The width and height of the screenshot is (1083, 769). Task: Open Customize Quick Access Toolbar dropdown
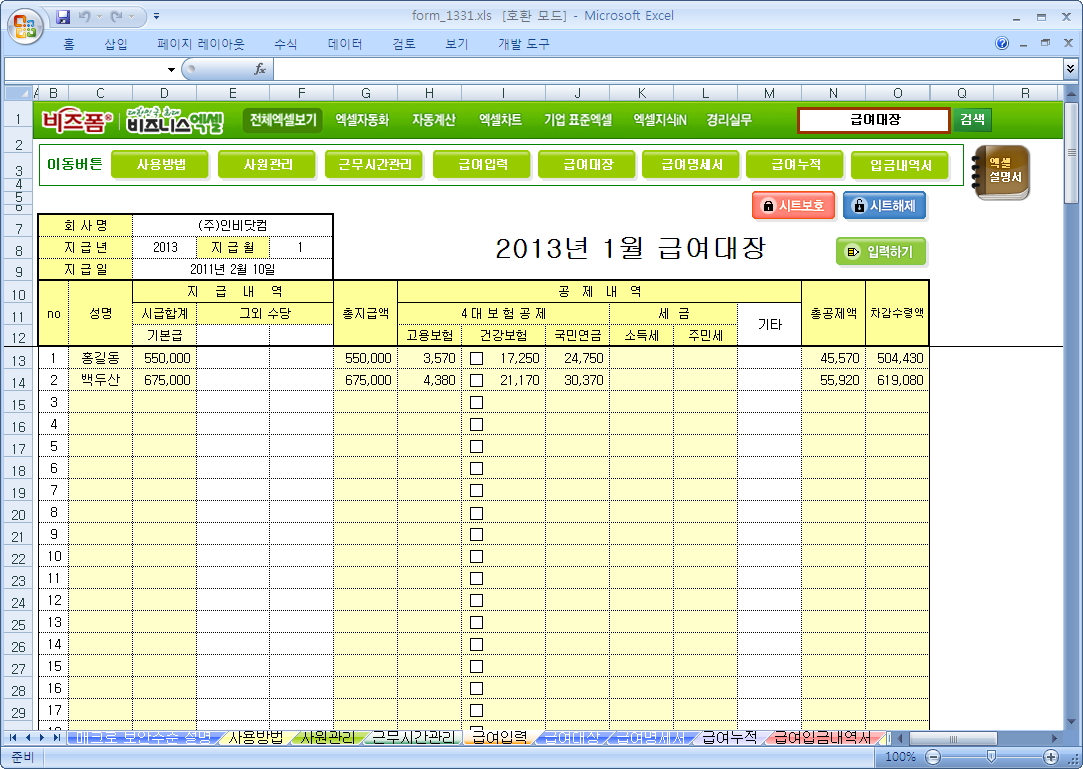click(x=157, y=16)
